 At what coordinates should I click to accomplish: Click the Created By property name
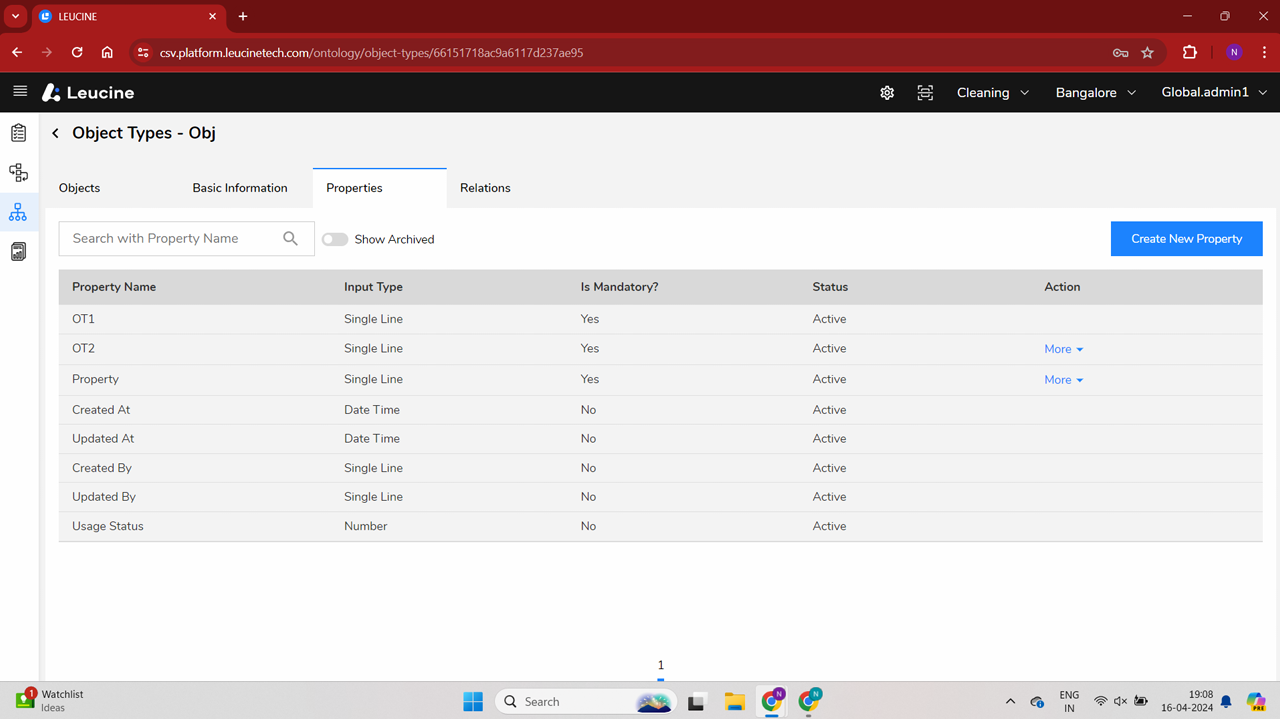102,468
